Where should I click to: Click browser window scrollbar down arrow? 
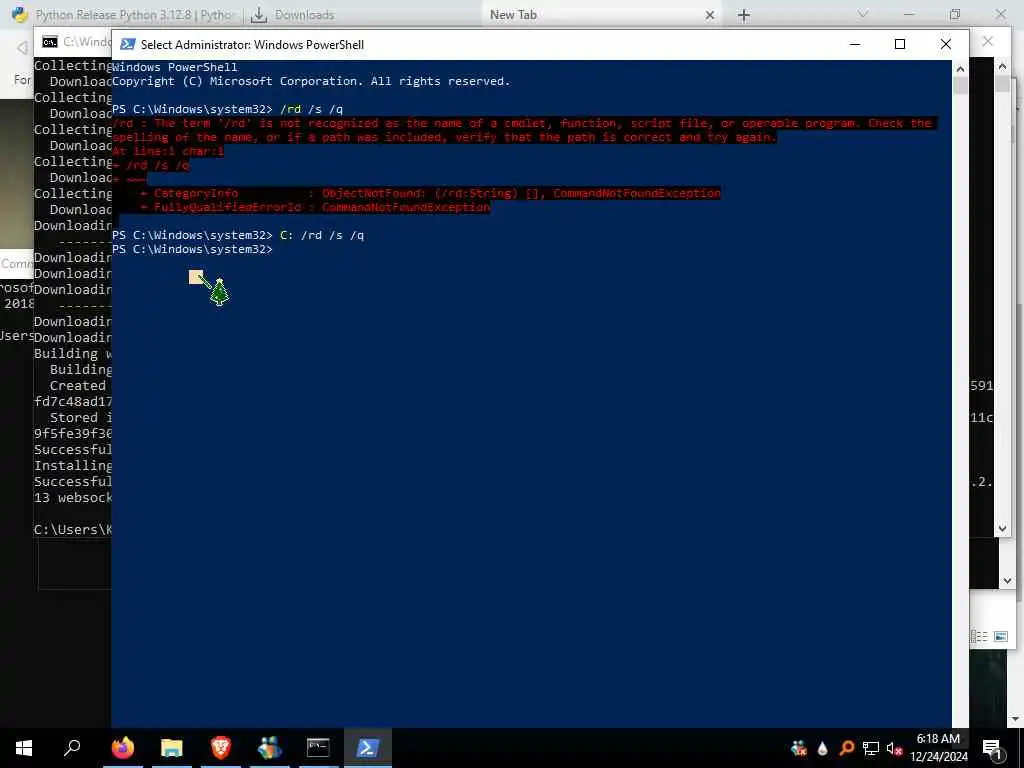[1016, 719]
